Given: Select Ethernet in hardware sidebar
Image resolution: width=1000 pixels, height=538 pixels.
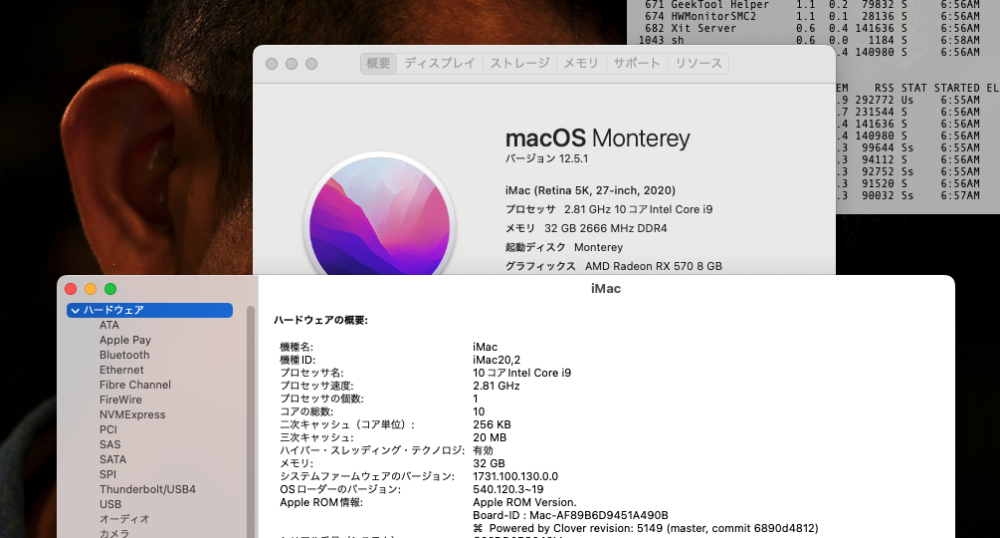Looking at the screenshot, I should coord(121,370).
